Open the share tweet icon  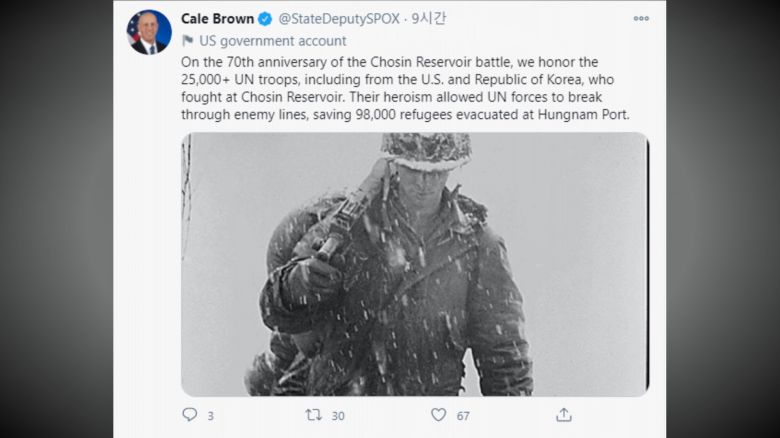click(x=564, y=414)
